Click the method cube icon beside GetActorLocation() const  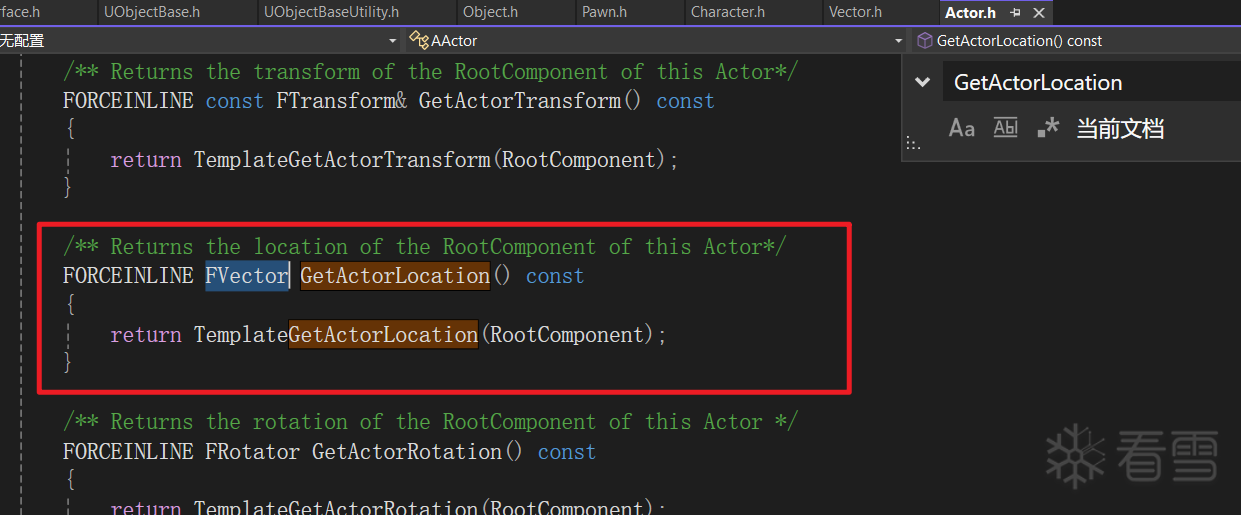coord(925,40)
